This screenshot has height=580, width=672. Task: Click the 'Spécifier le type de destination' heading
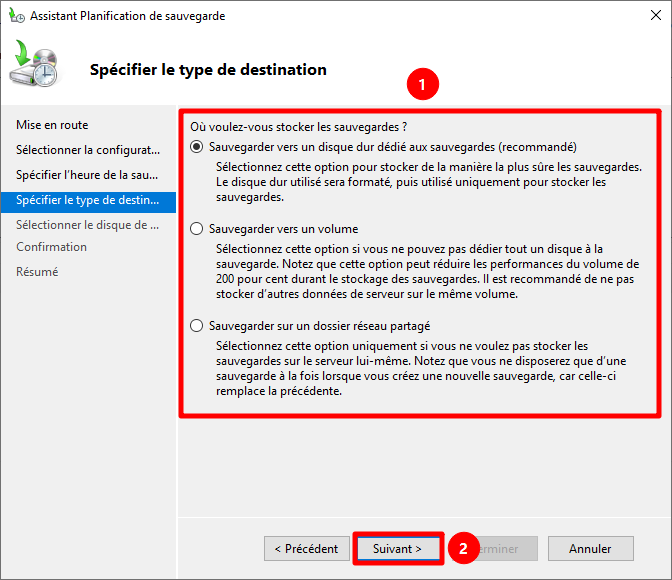[208, 70]
